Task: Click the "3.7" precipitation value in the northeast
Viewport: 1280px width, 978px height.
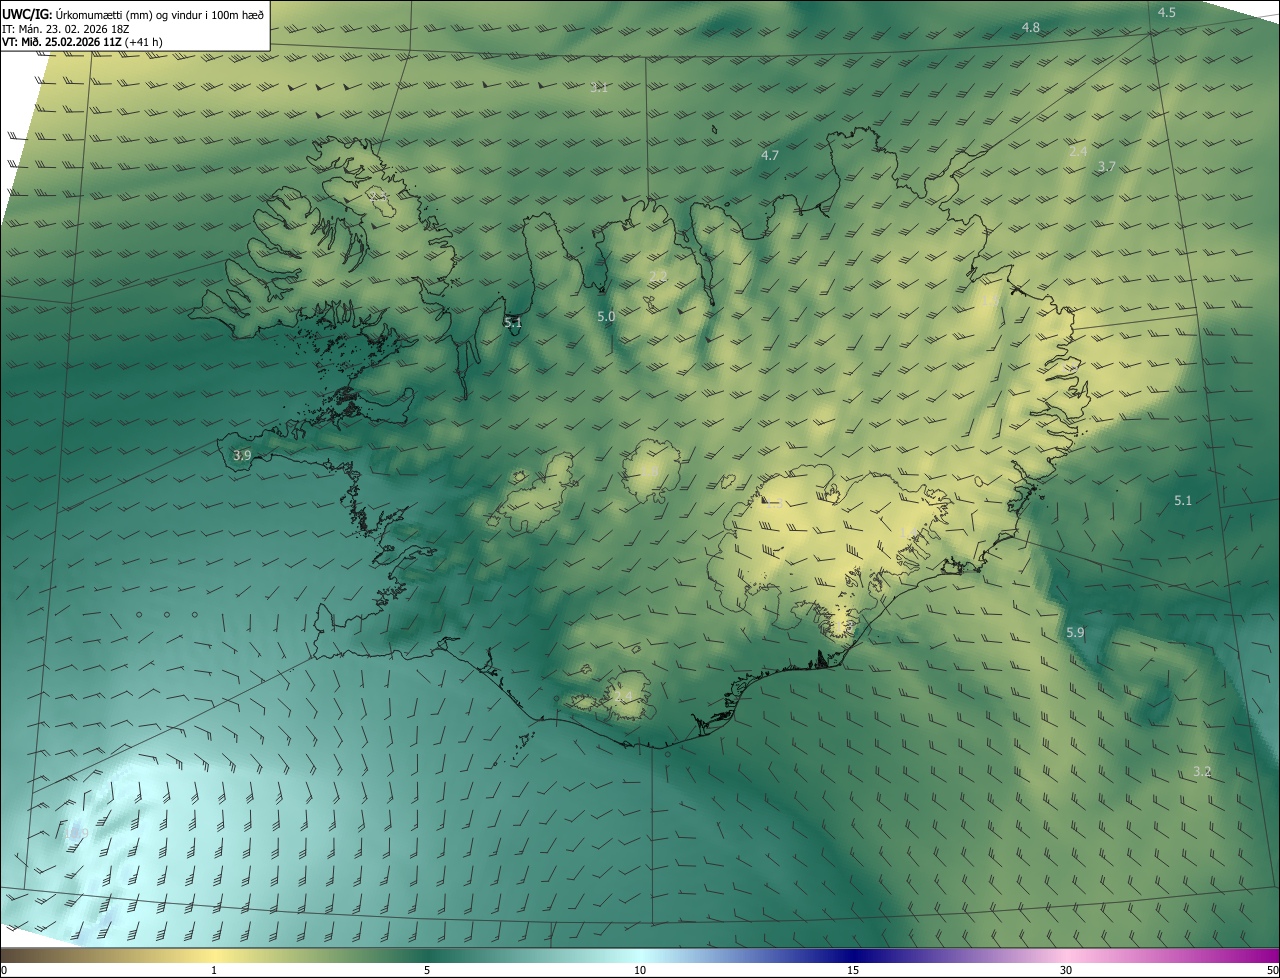Action: click(1106, 166)
